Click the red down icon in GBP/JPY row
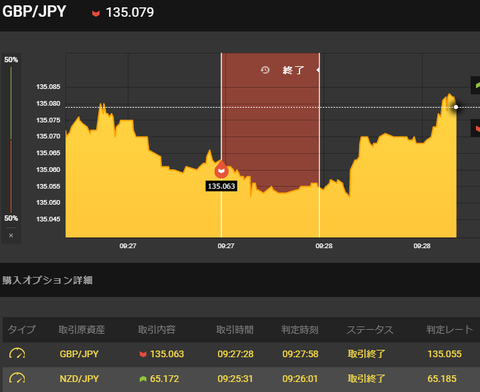 coord(143,354)
